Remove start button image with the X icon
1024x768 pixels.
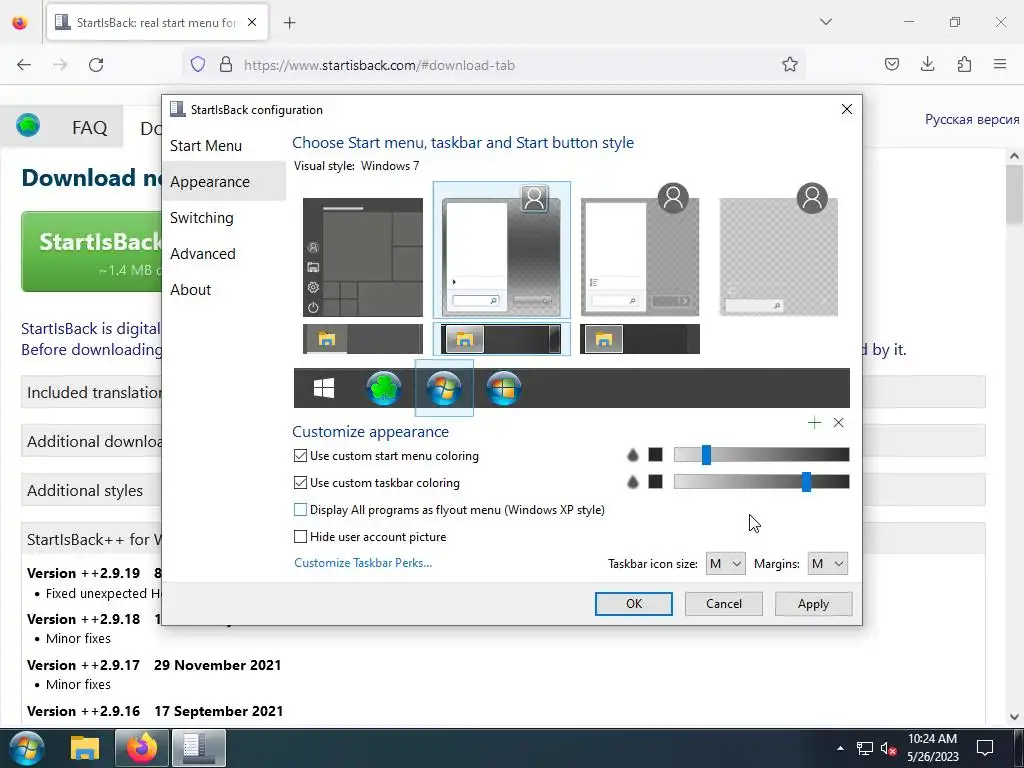pos(839,423)
